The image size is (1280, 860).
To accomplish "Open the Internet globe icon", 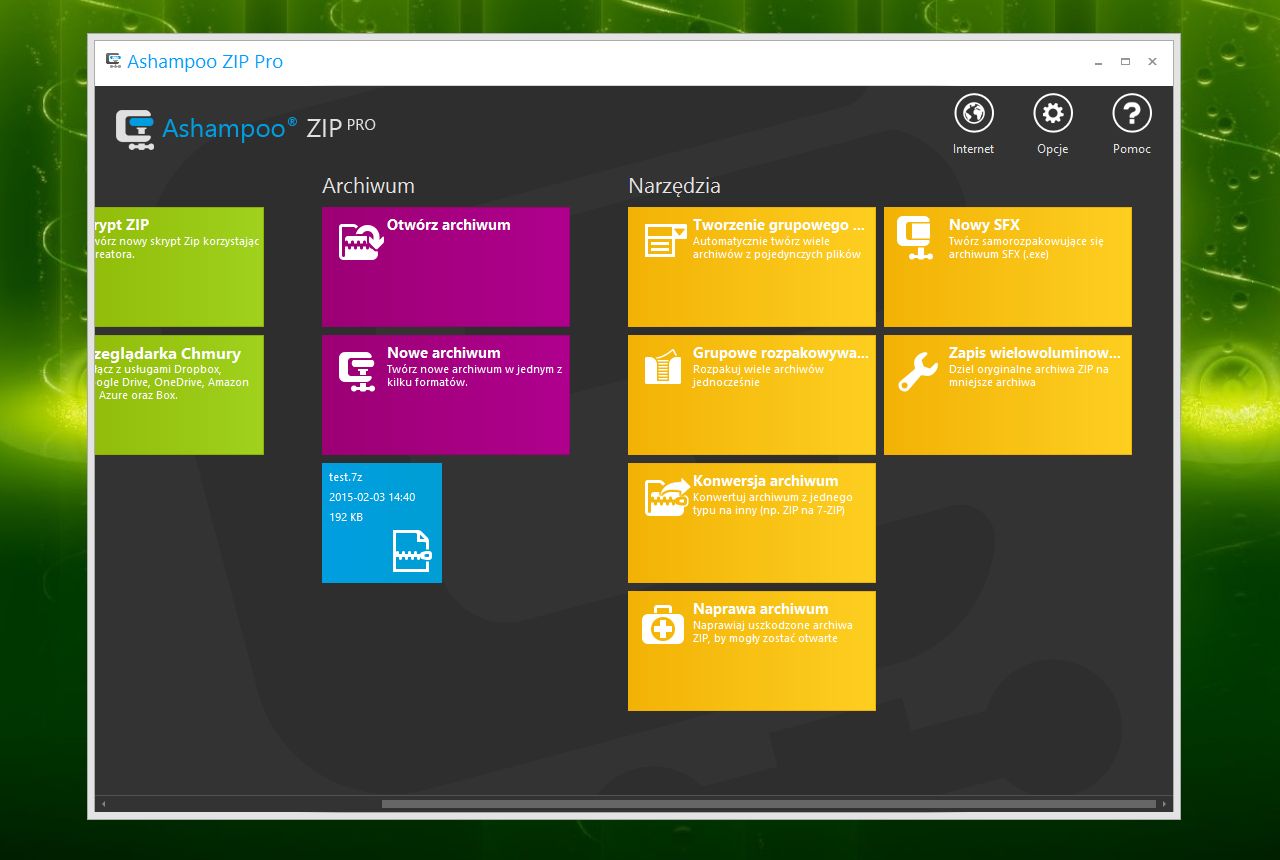I will pyautogui.click(x=973, y=113).
